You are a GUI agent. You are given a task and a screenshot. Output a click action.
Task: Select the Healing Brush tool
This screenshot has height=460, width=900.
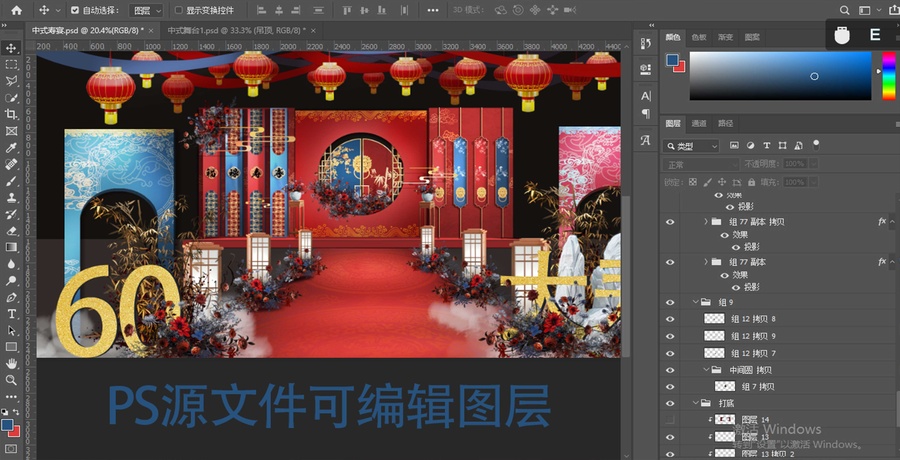click(11, 164)
